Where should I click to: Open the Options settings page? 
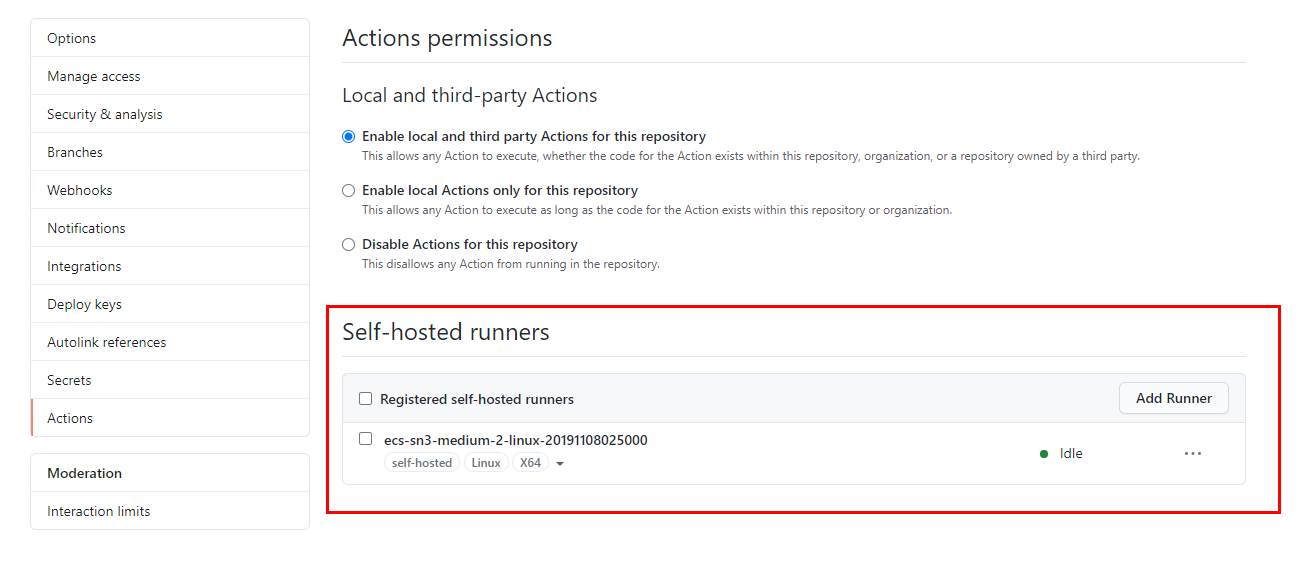click(x=72, y=38)
